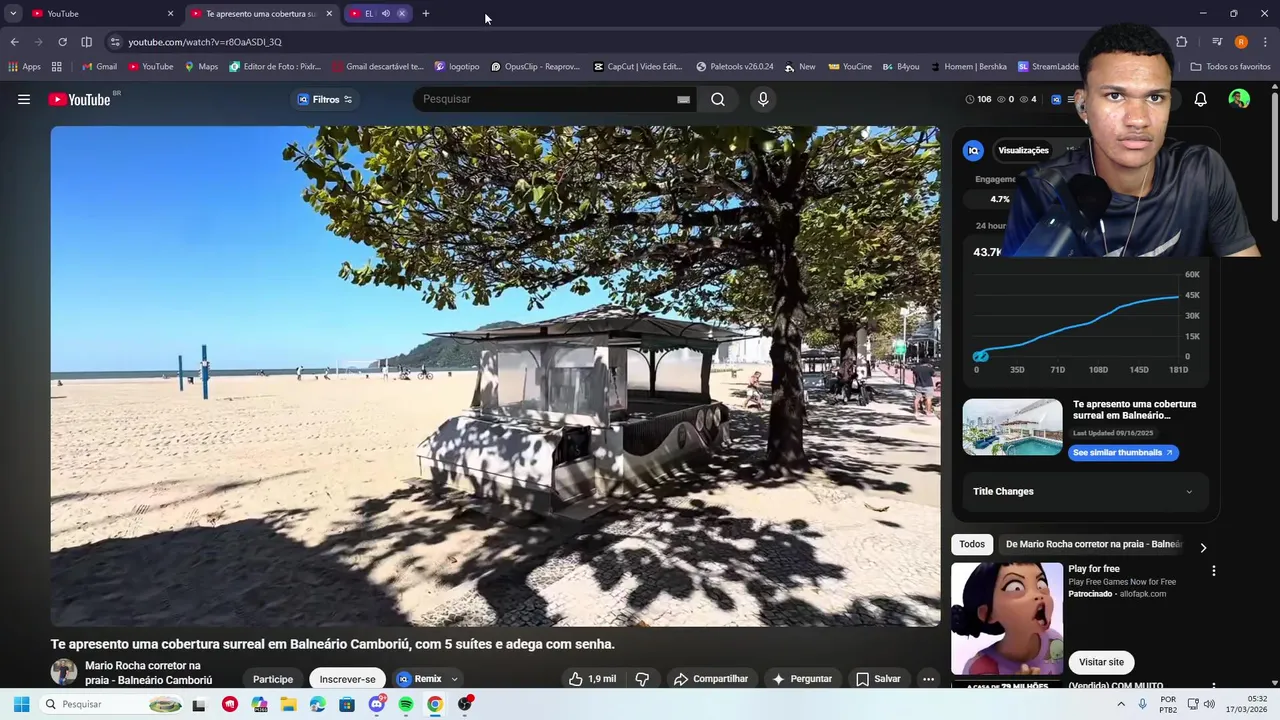Start voice search with the microphone

(763, 99)
